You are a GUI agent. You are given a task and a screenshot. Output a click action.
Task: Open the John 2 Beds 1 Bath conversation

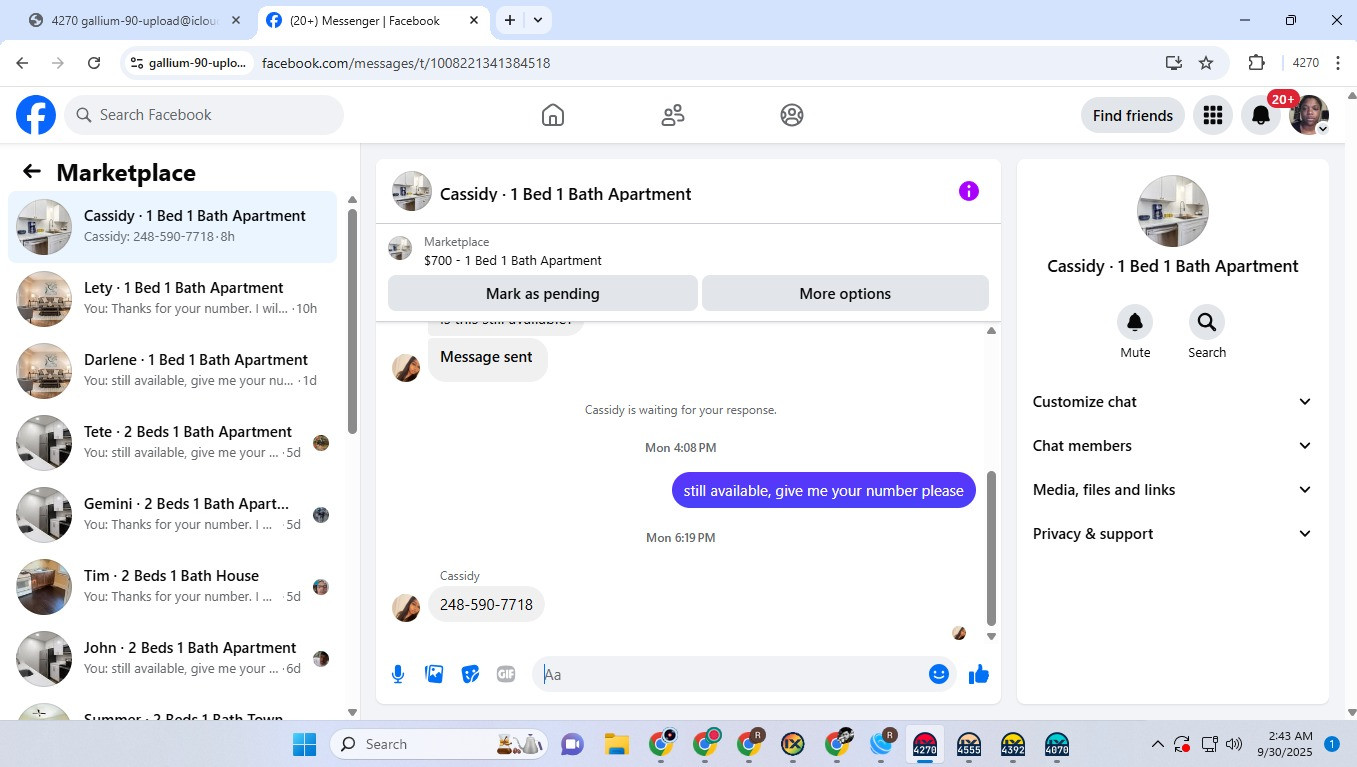pos(173,659)
